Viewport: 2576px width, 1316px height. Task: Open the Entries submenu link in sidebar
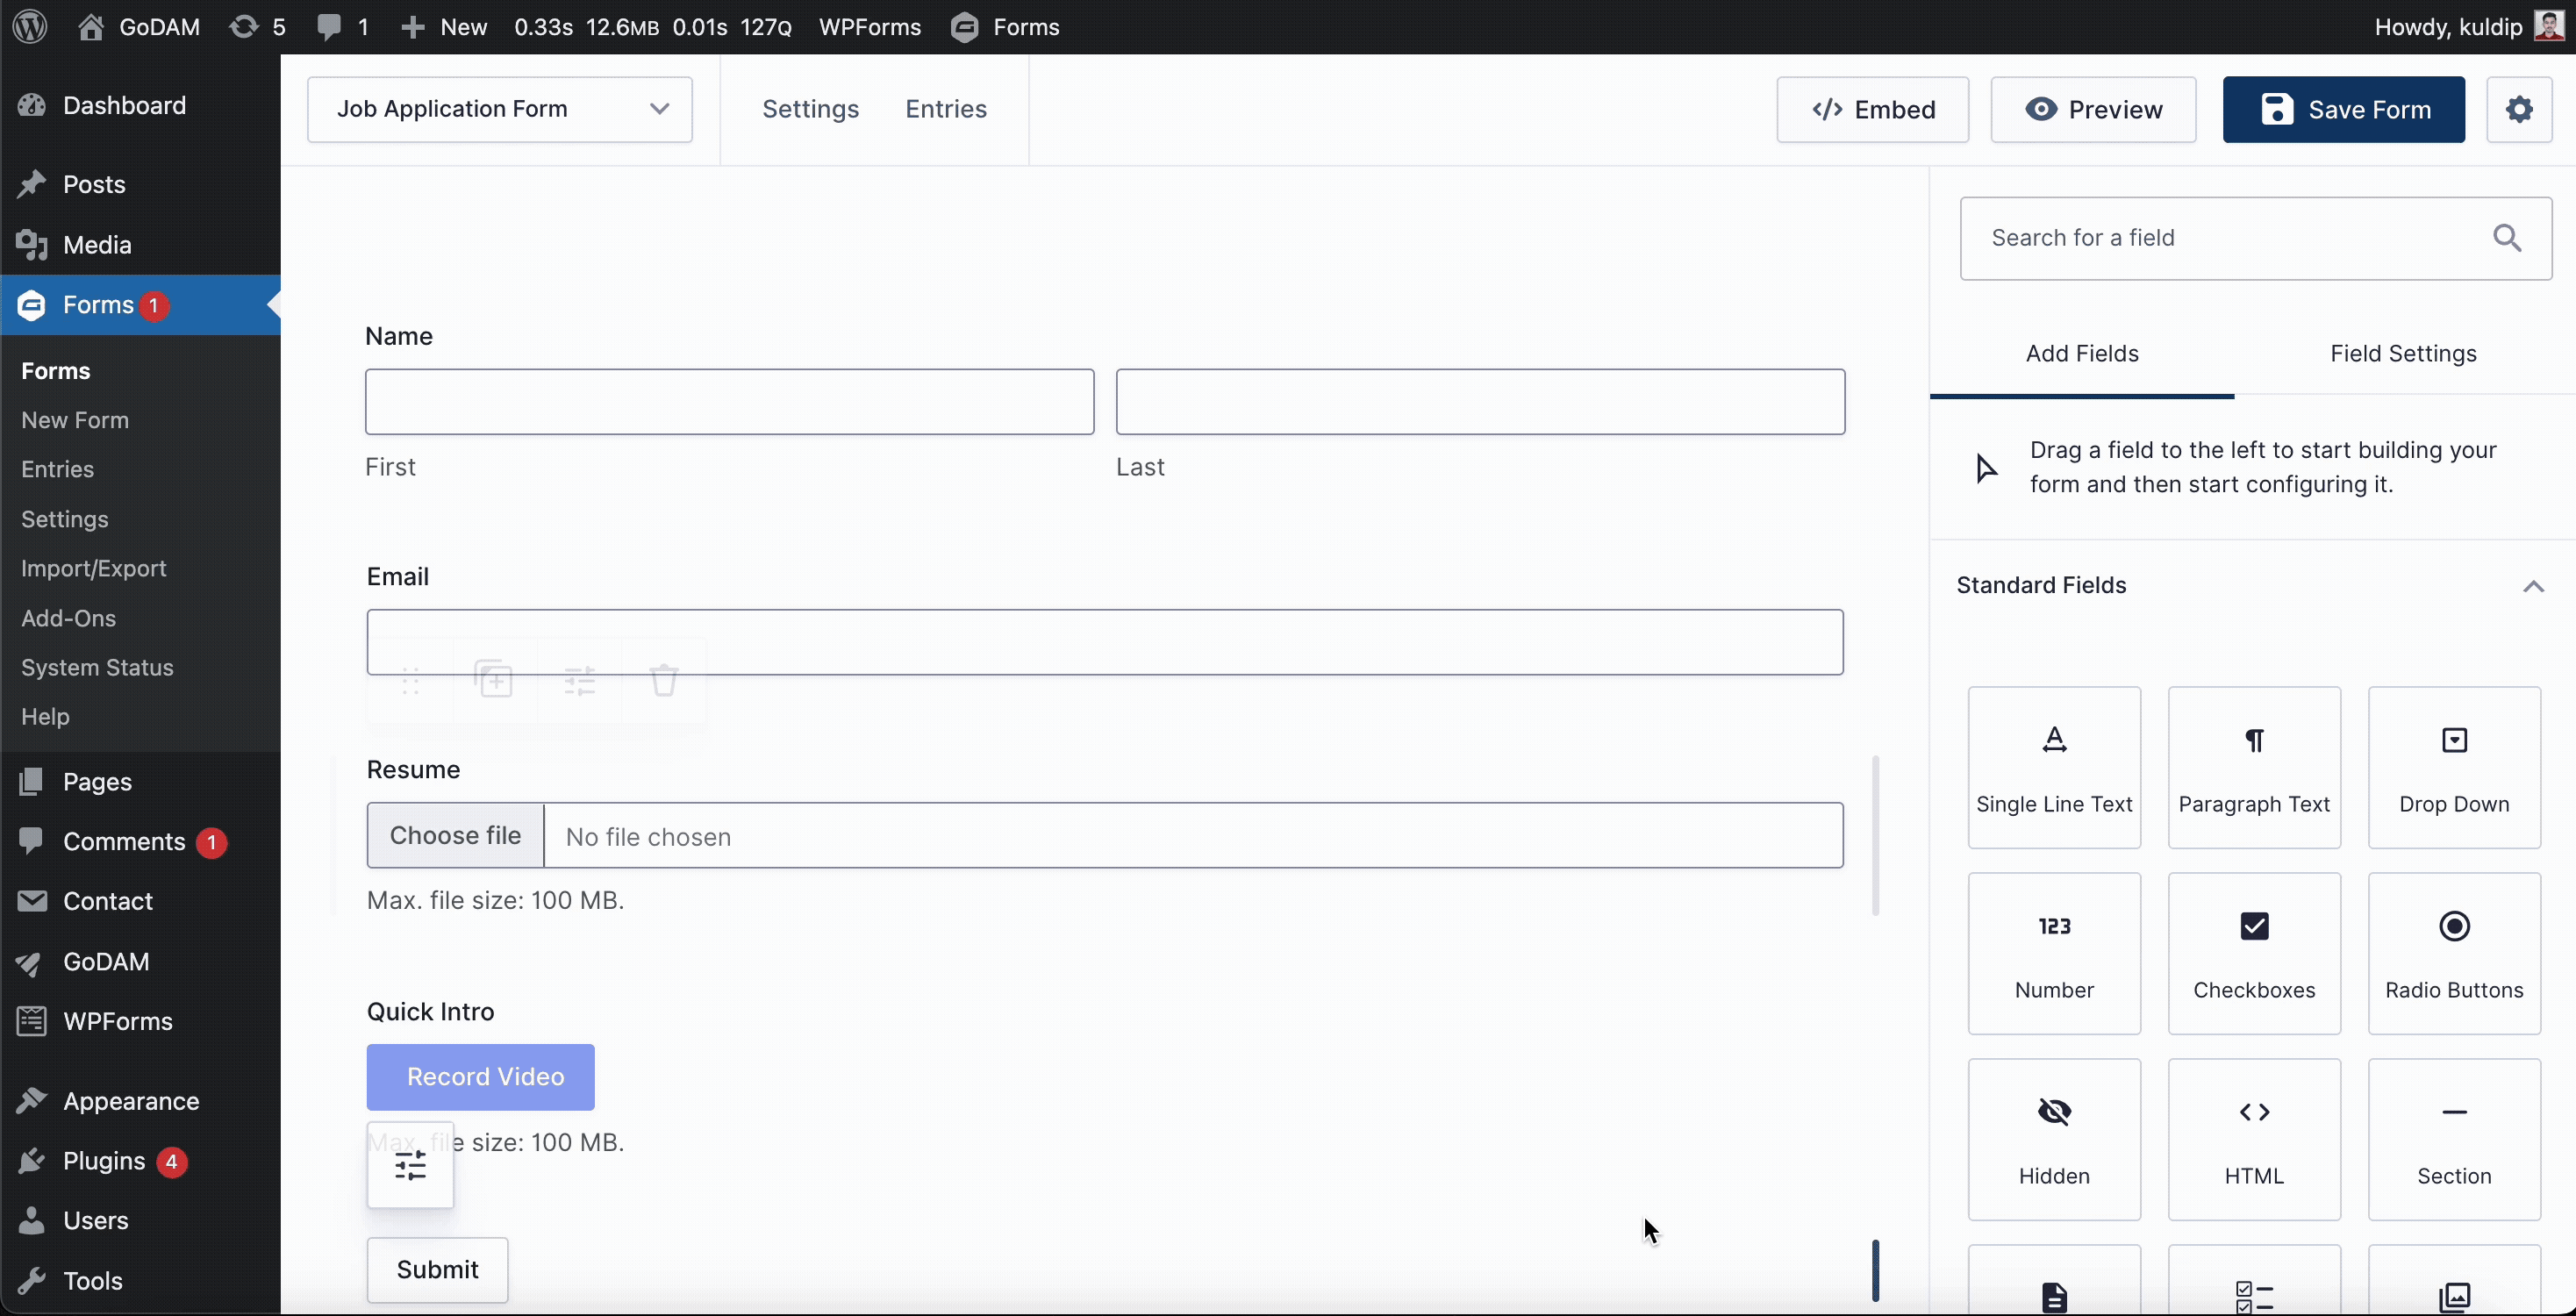(x=57, y=469)
